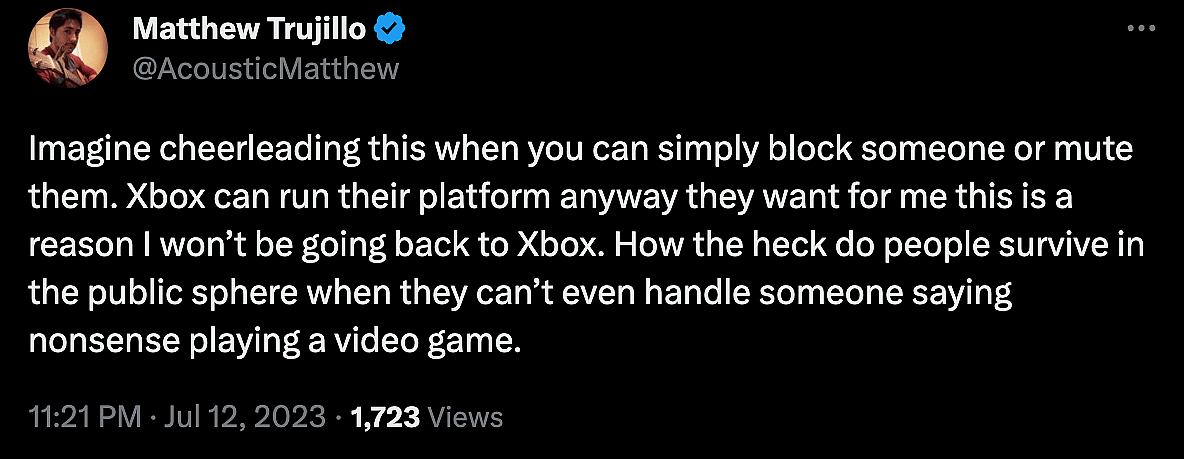The height and width of the screenshot is (459, 1184).
Task: Click the Matthew Trujillo display name
Action: (250, 30)
